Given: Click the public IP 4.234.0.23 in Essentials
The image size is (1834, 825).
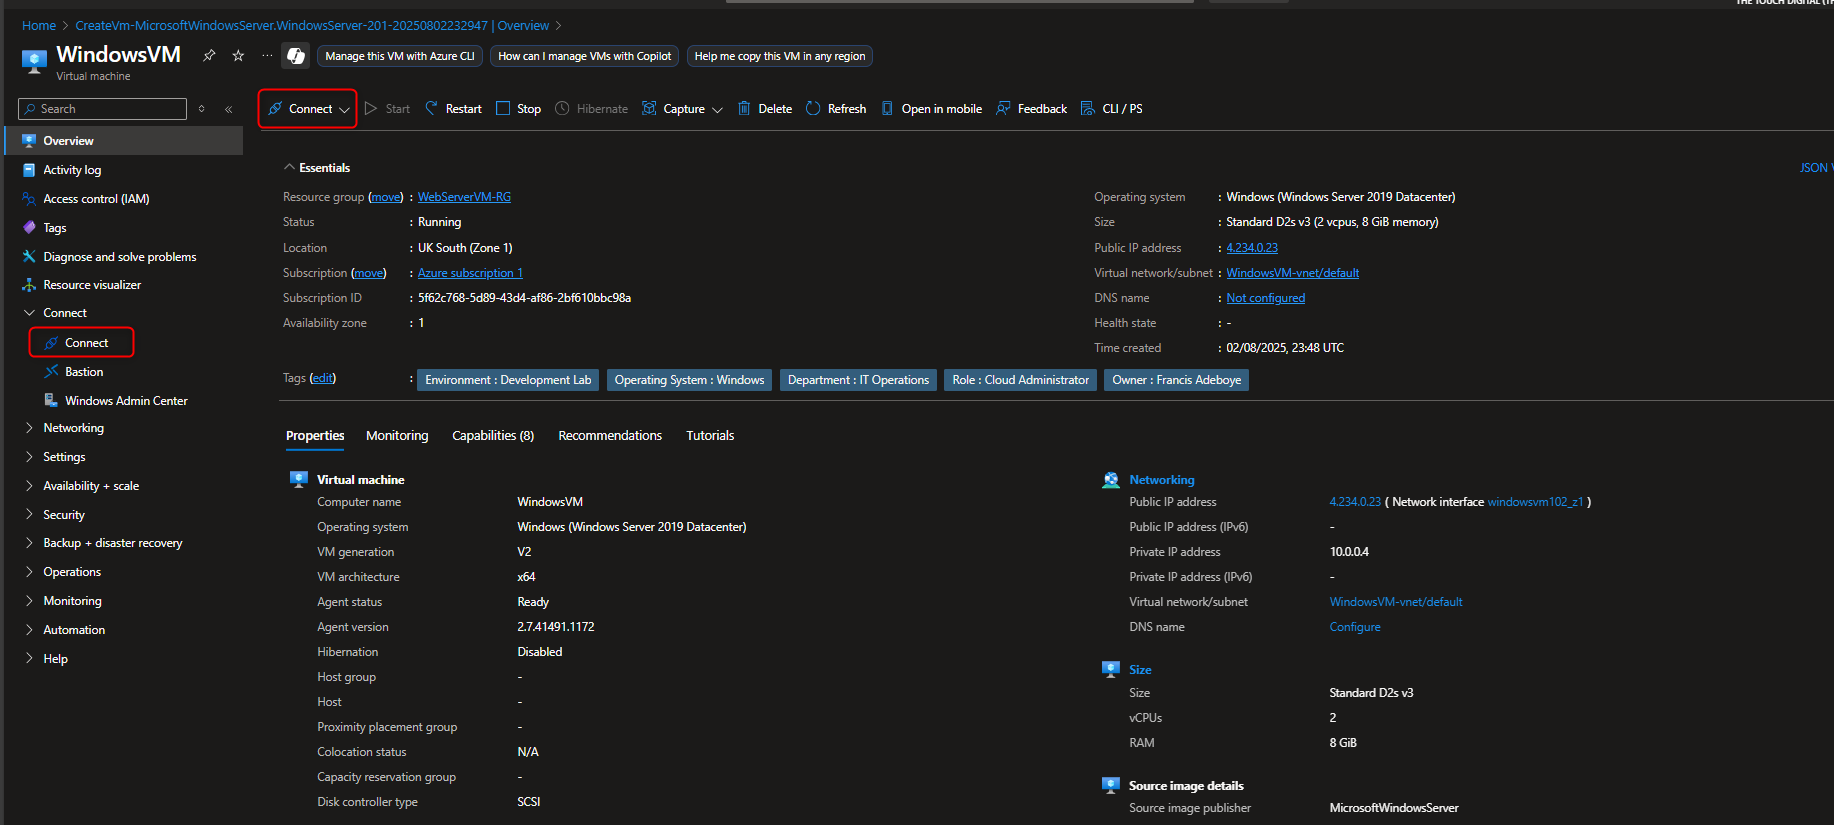Looking at the screenshot, I should (1252, 248).
